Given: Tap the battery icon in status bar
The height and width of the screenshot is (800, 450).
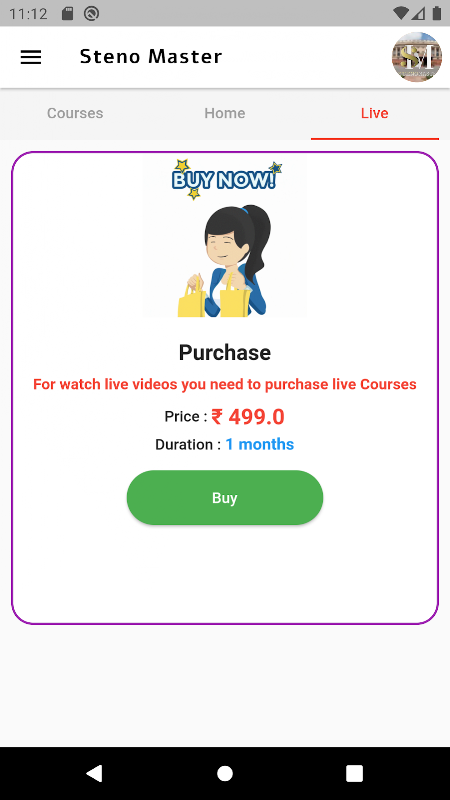Looking at the screenshot, I should (x=437, y=13).
